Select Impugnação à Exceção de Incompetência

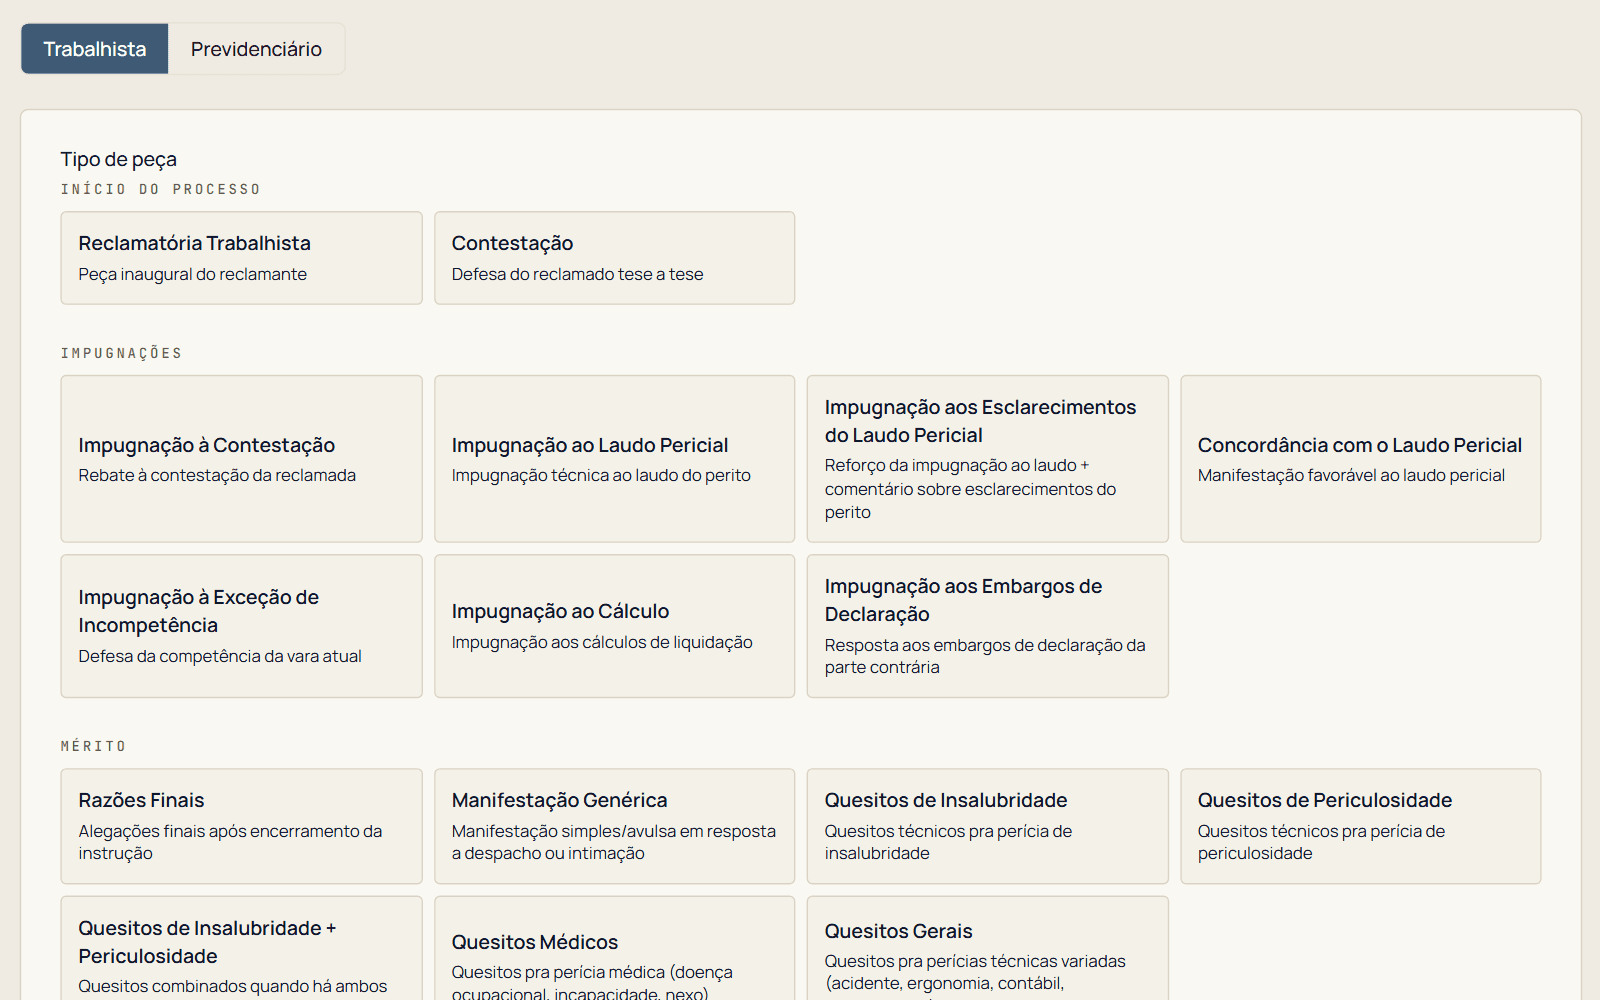pyautogui.click(x=241, y=626)
